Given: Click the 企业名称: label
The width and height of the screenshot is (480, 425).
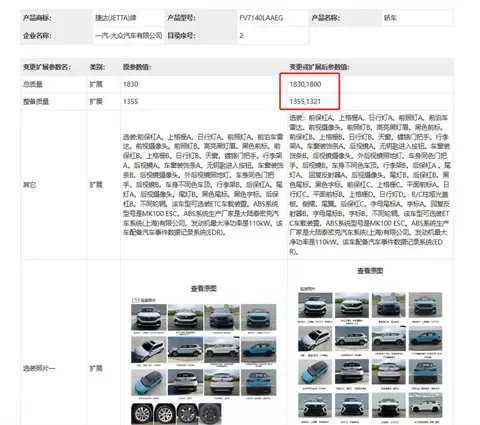Looking at the screenshot, I should pyautogui.click(x=37, y=35).
